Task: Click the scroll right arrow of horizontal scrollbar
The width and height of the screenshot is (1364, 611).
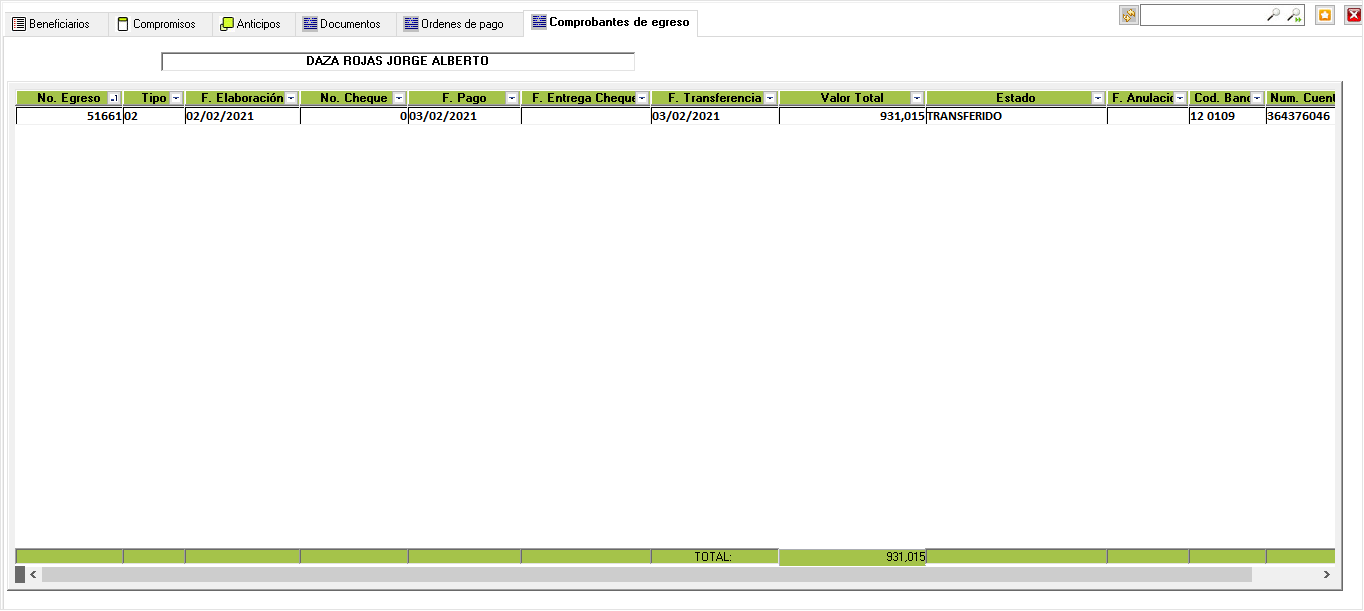Action: click(1326, 575)
